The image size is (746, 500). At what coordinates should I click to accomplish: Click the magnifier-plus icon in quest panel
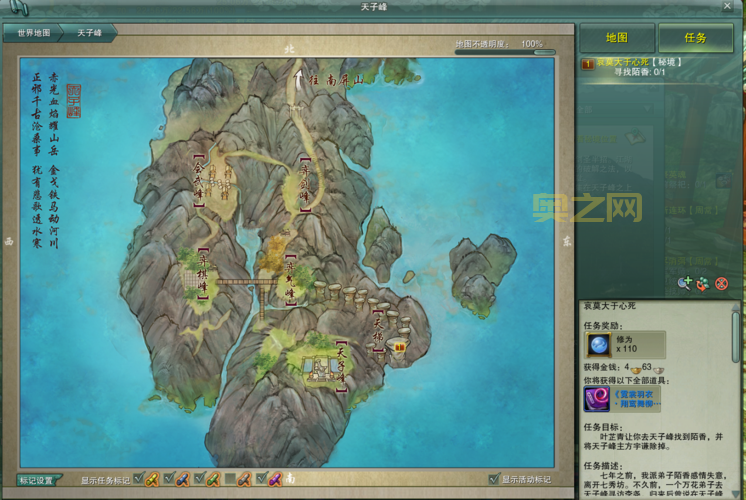(684, 284)
